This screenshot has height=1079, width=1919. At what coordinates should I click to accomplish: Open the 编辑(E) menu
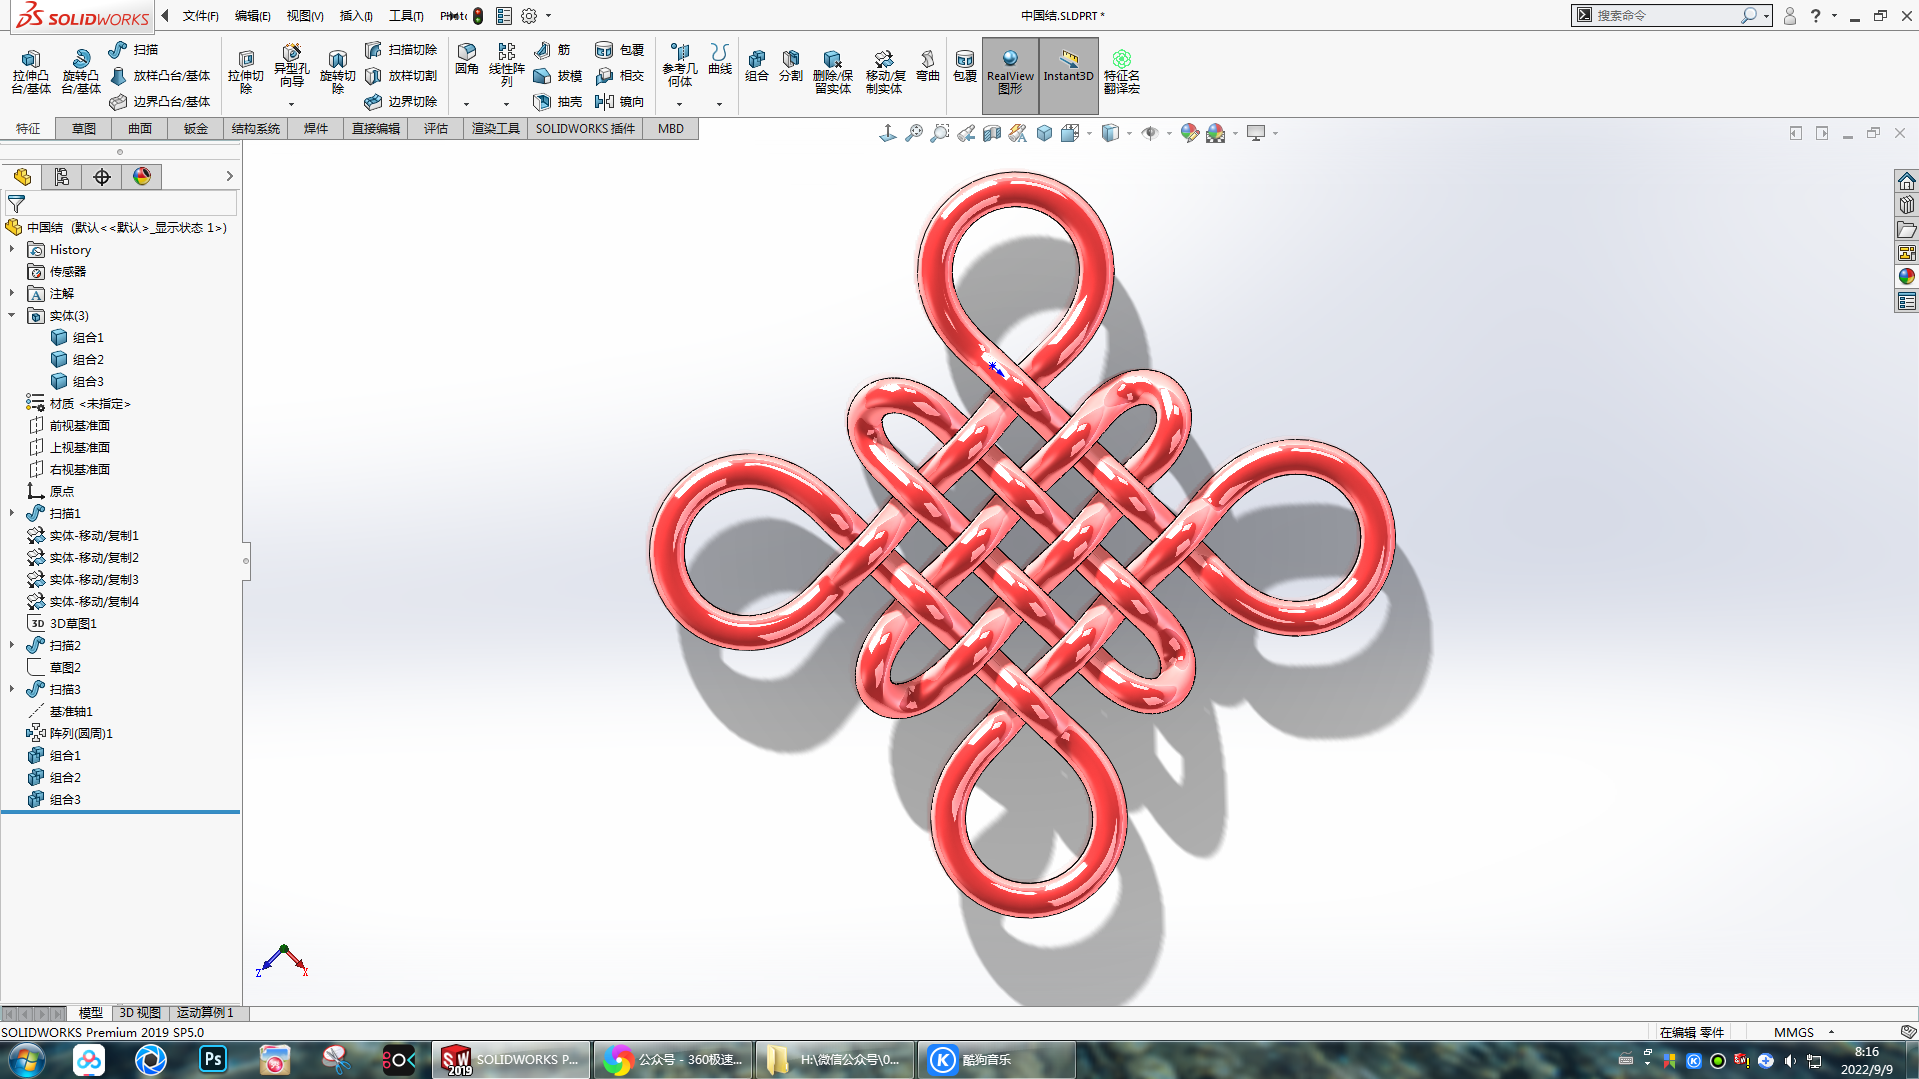(x=252, y=16)
